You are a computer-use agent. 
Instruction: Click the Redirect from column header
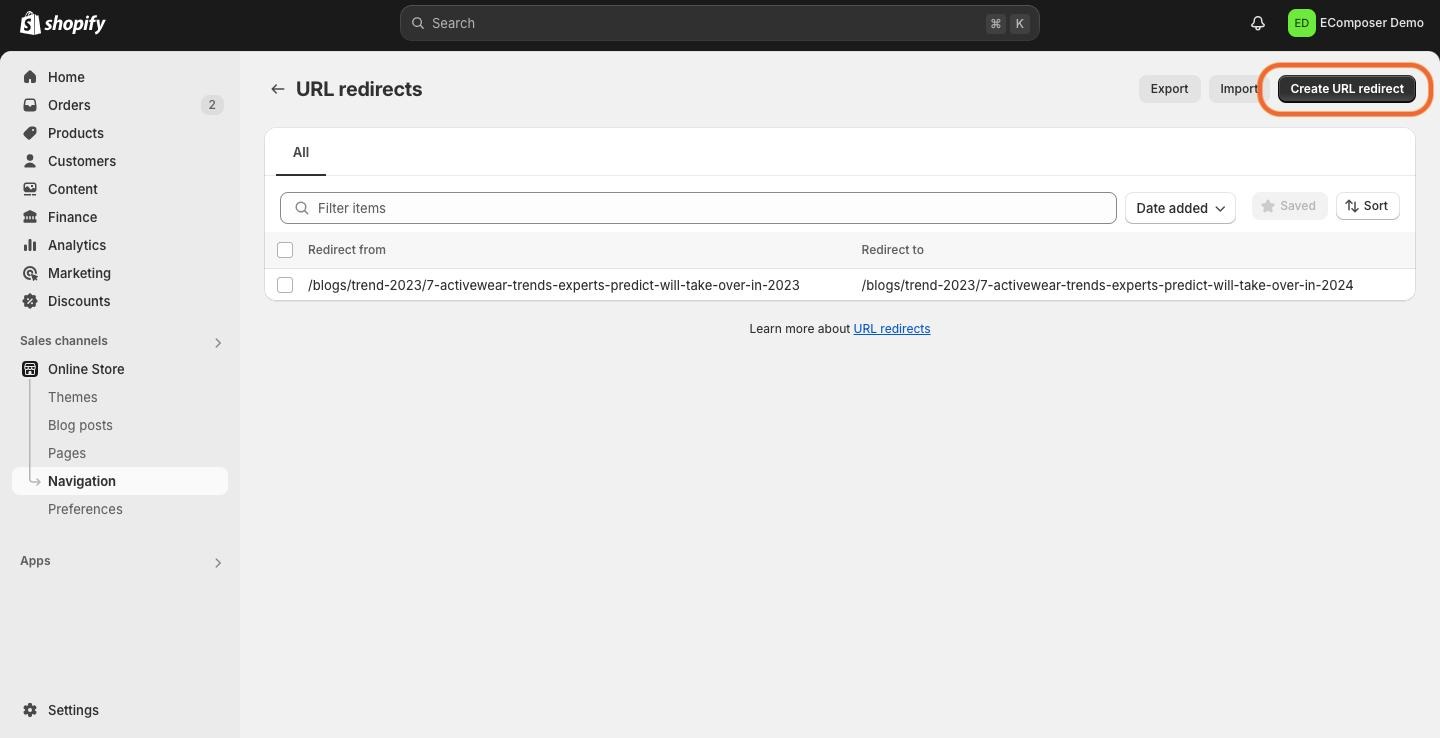point(347,250)
